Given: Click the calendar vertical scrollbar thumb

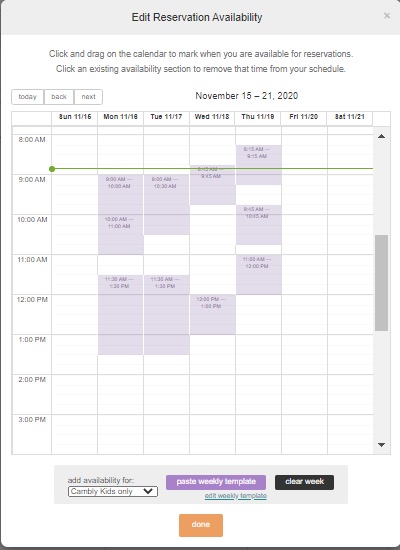Looking at the screenshot, I should tap(381, 283).
